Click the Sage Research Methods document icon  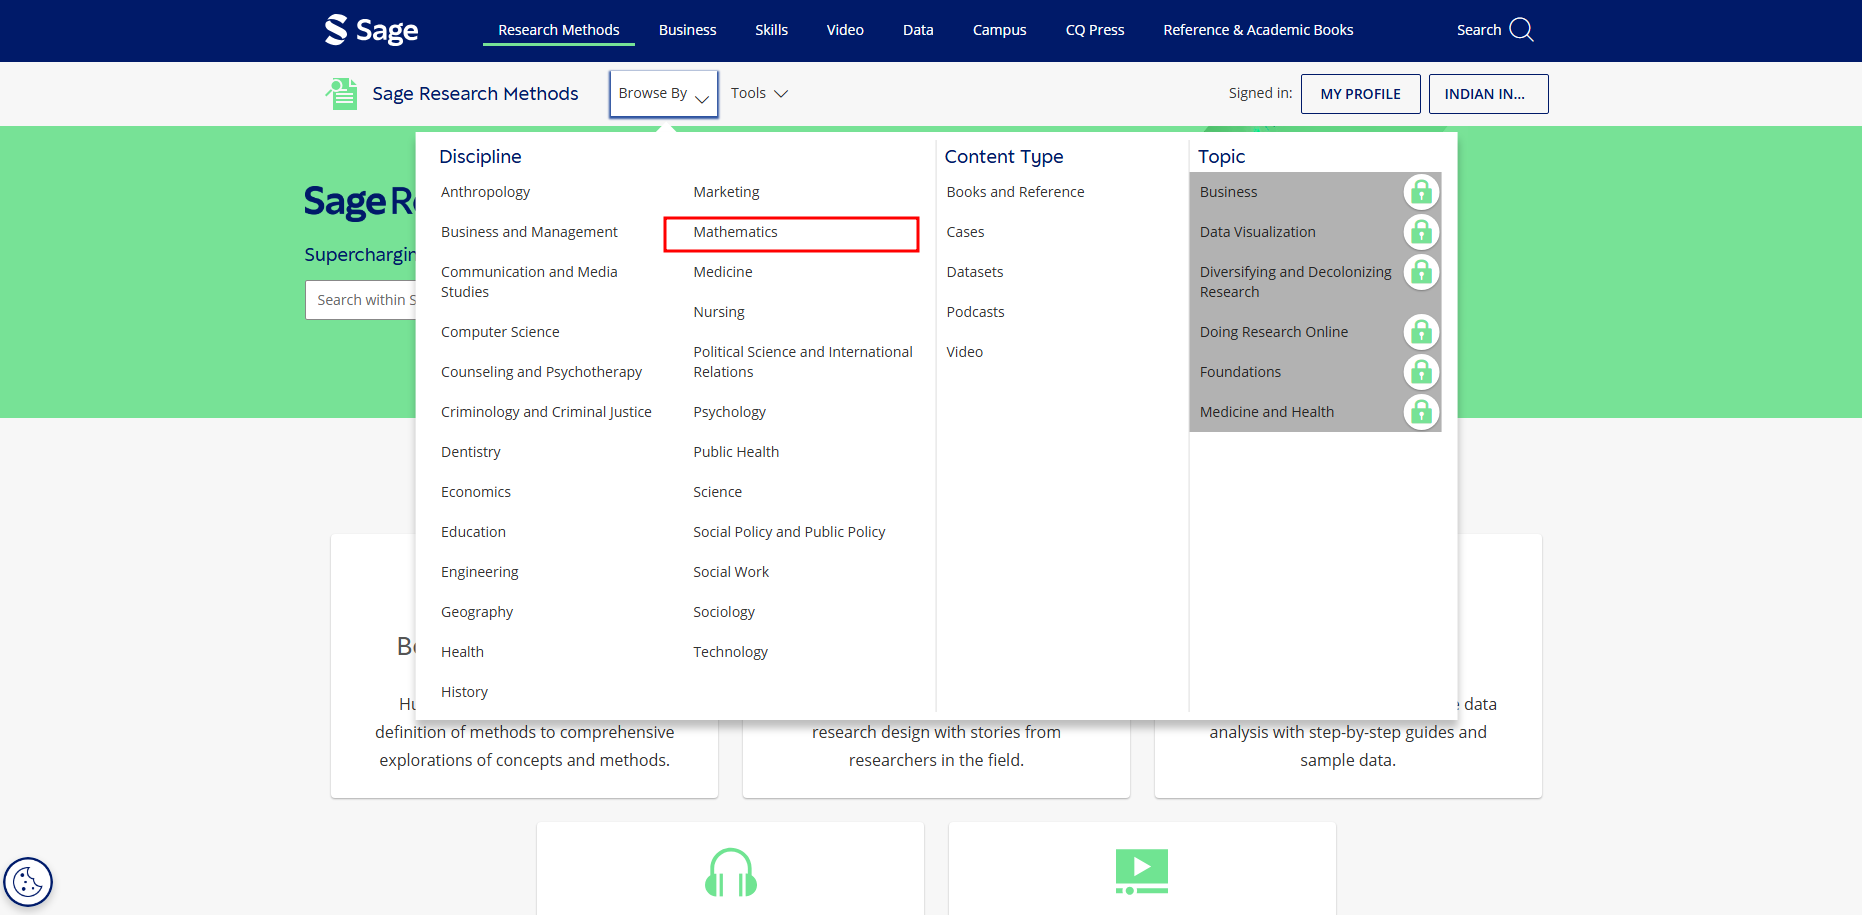[x=341, y=94]
